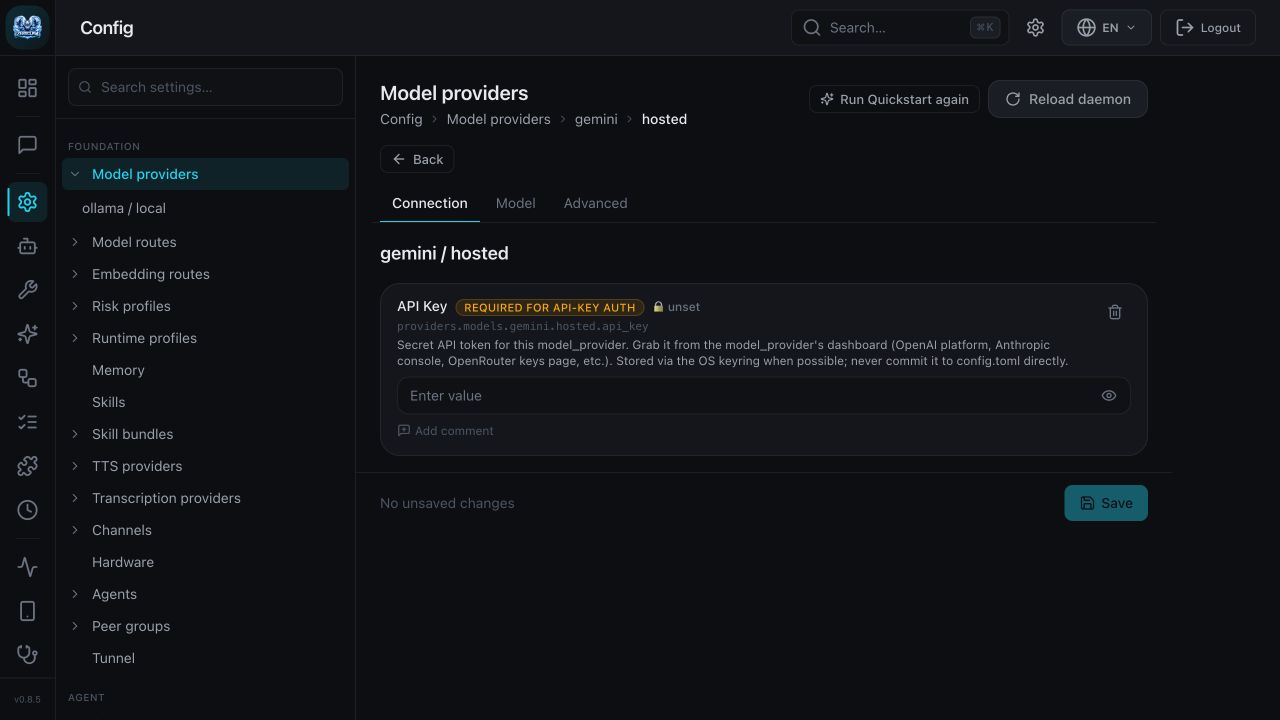Expand the Model routes tree item
The width and height of the screenshot is (1280, 720).
click(x=75, y=242)
